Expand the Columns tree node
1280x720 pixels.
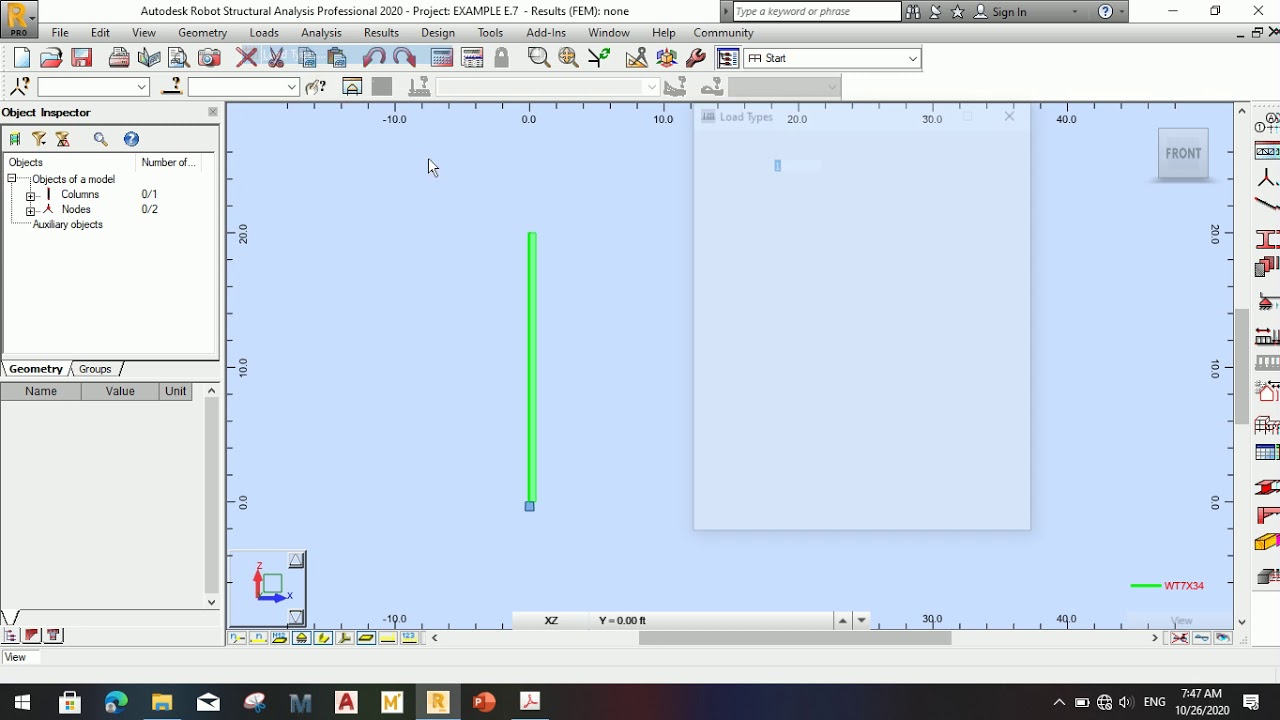click(x=30, y=195)
